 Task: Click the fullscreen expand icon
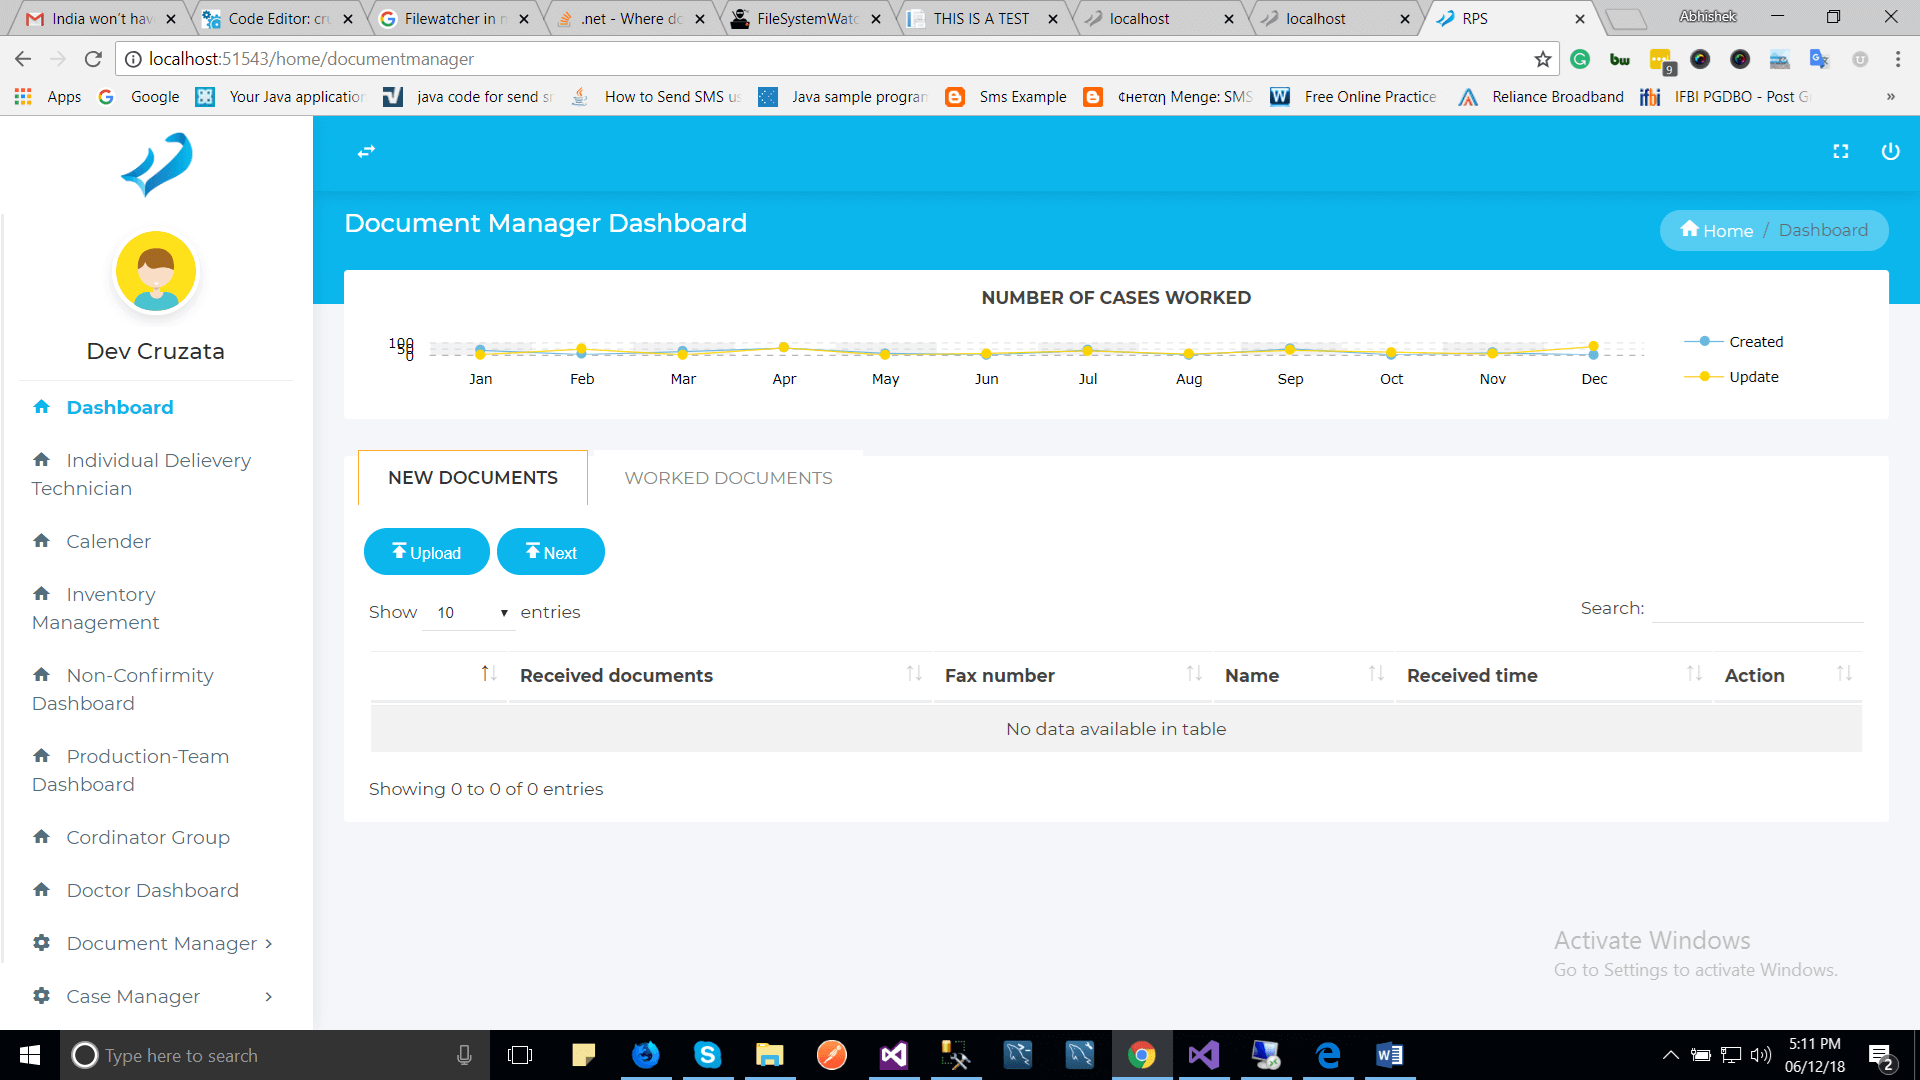pyautogui.click(x=1840, y=151)
